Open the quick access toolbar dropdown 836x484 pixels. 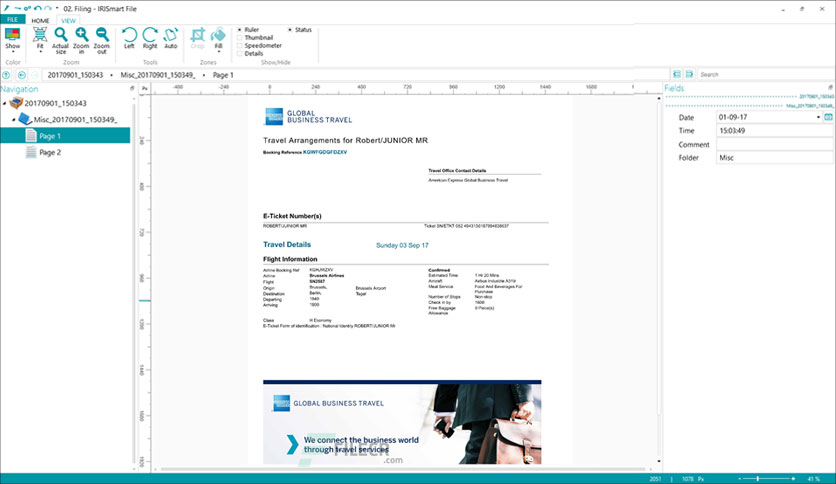(x=57, y=9)
